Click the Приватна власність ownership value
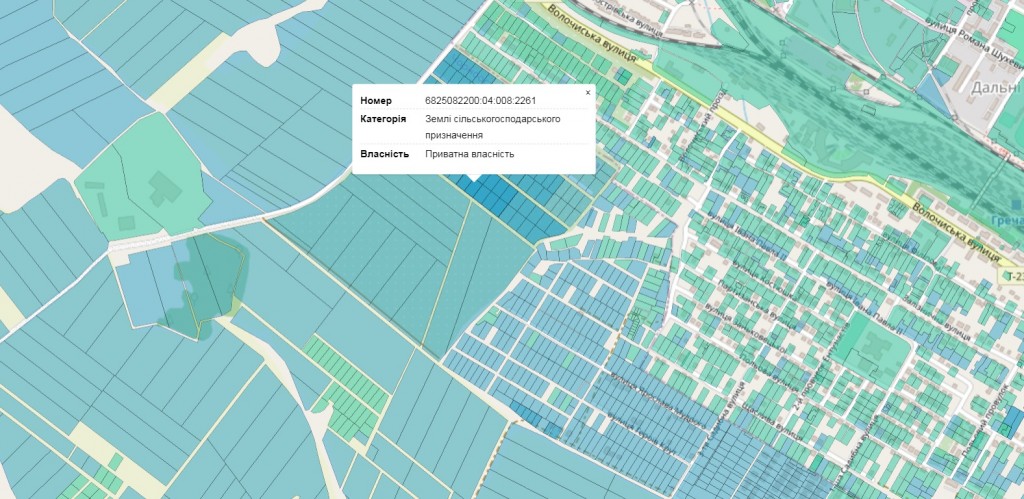 (x=469, y=154)
